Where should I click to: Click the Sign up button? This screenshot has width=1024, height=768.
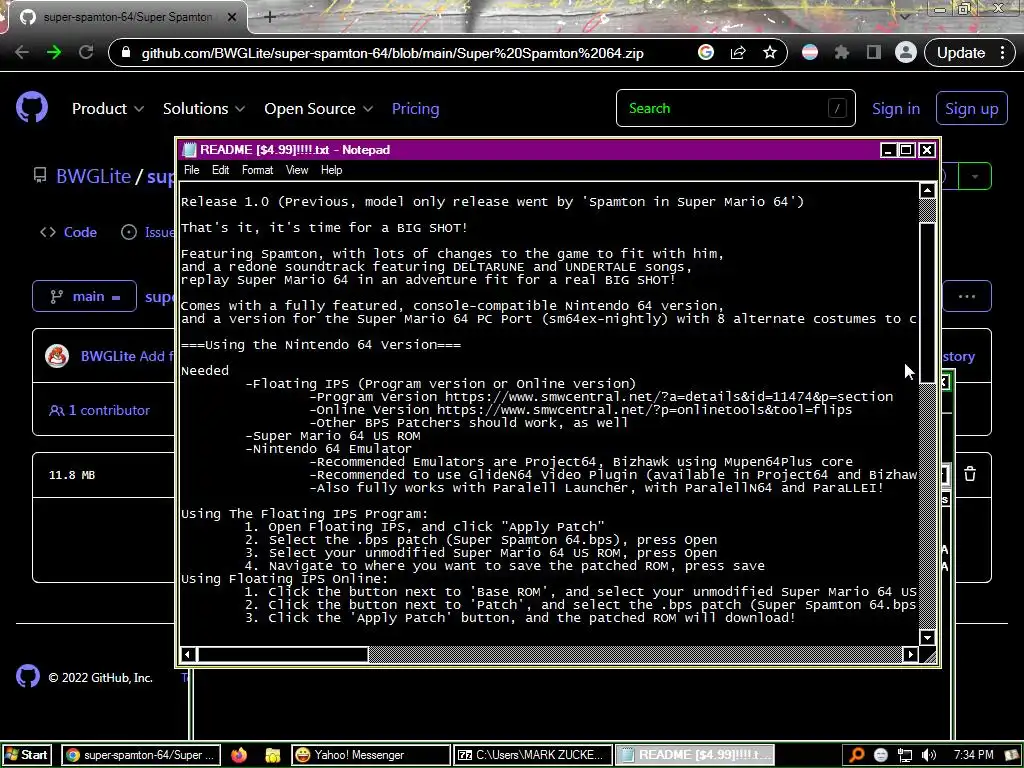(971, 108)
